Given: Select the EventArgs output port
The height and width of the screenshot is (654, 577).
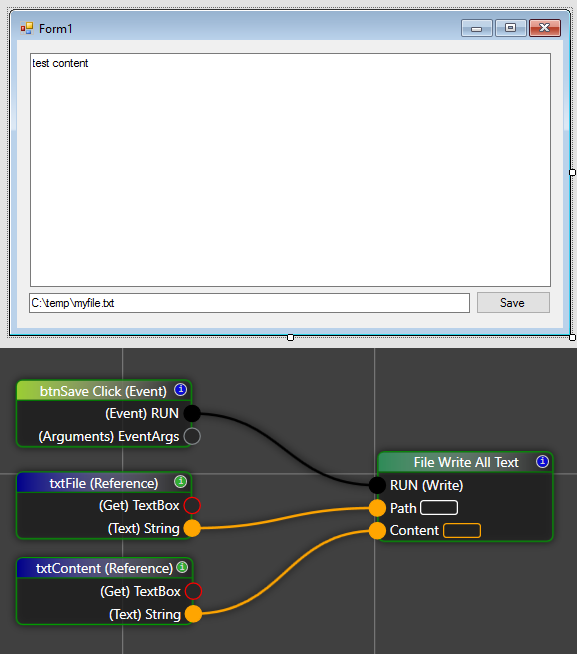Looking at the screenshot, I should [192, 436].
